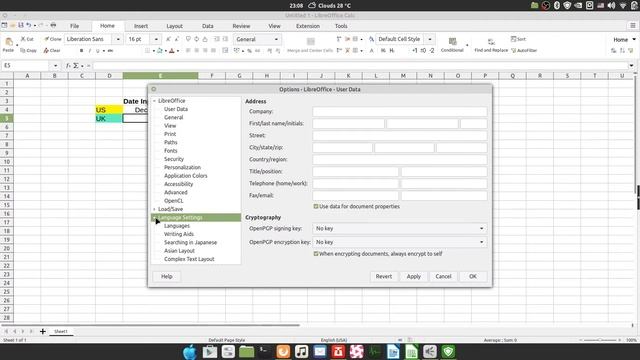Switch to the Review tab

point(241,26)
